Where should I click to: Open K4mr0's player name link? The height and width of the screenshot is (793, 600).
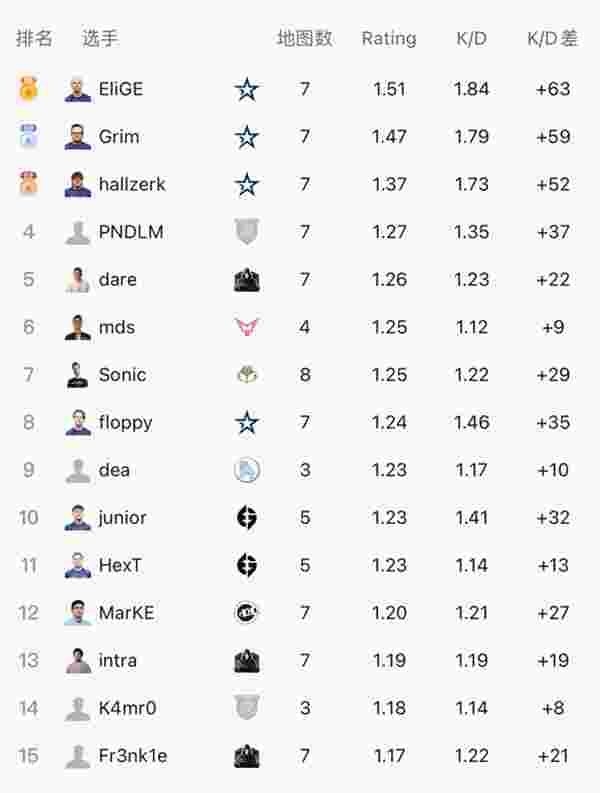click(x=127, y=708)
